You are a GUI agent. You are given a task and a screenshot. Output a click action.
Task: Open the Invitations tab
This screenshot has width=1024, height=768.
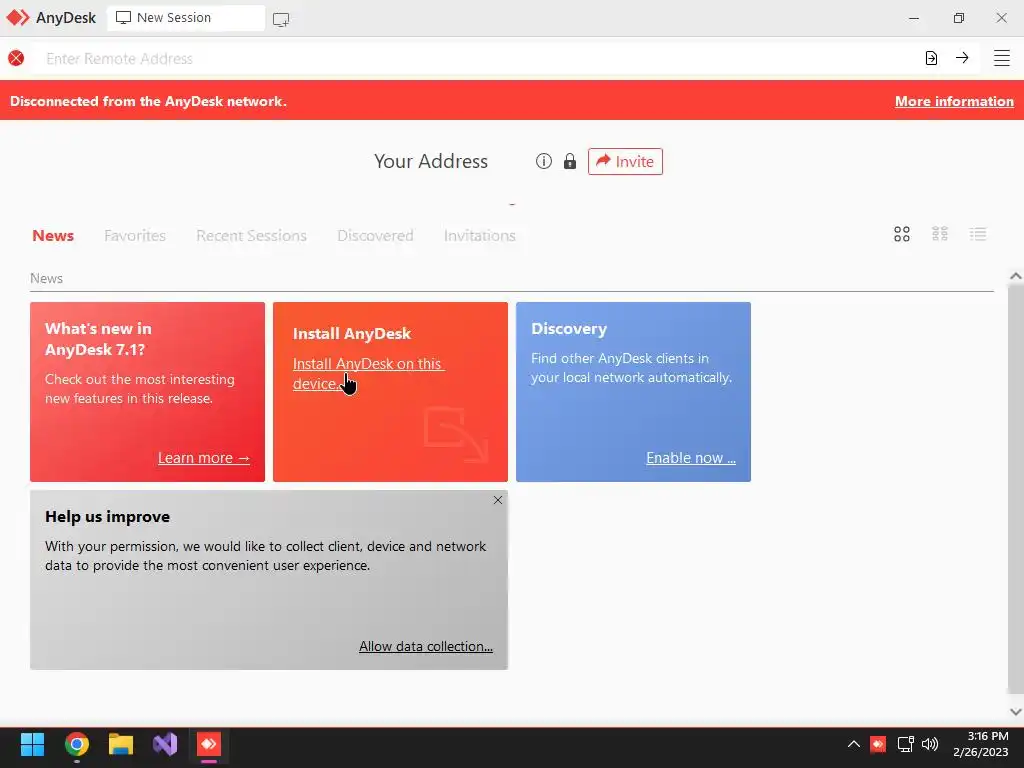pyautogui.click(x=480, y=235)
